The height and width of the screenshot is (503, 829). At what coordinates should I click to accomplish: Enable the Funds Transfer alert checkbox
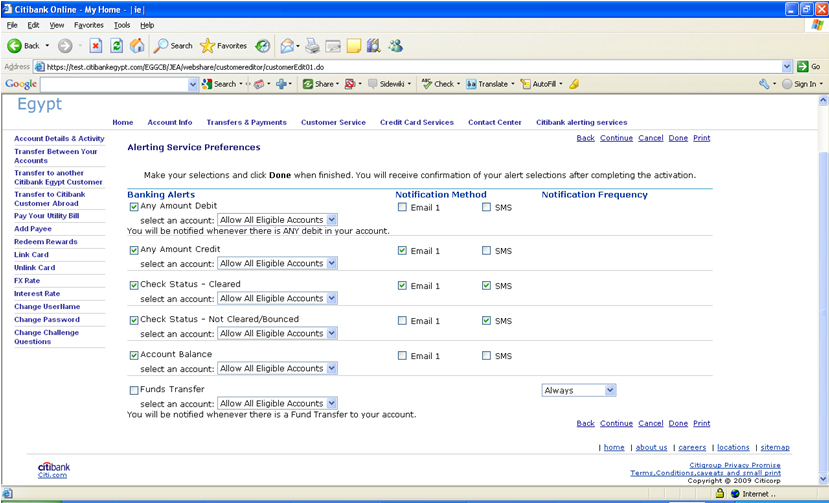(x=134, y=390)
